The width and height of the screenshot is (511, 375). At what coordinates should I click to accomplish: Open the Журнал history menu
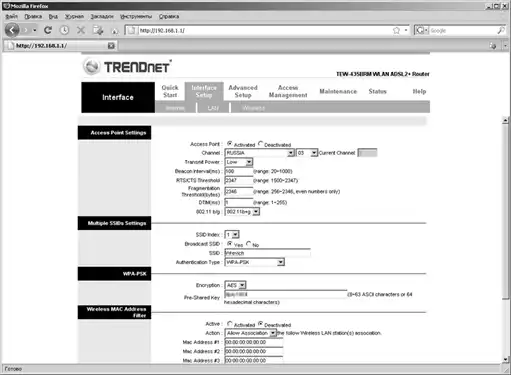(74, 16)
